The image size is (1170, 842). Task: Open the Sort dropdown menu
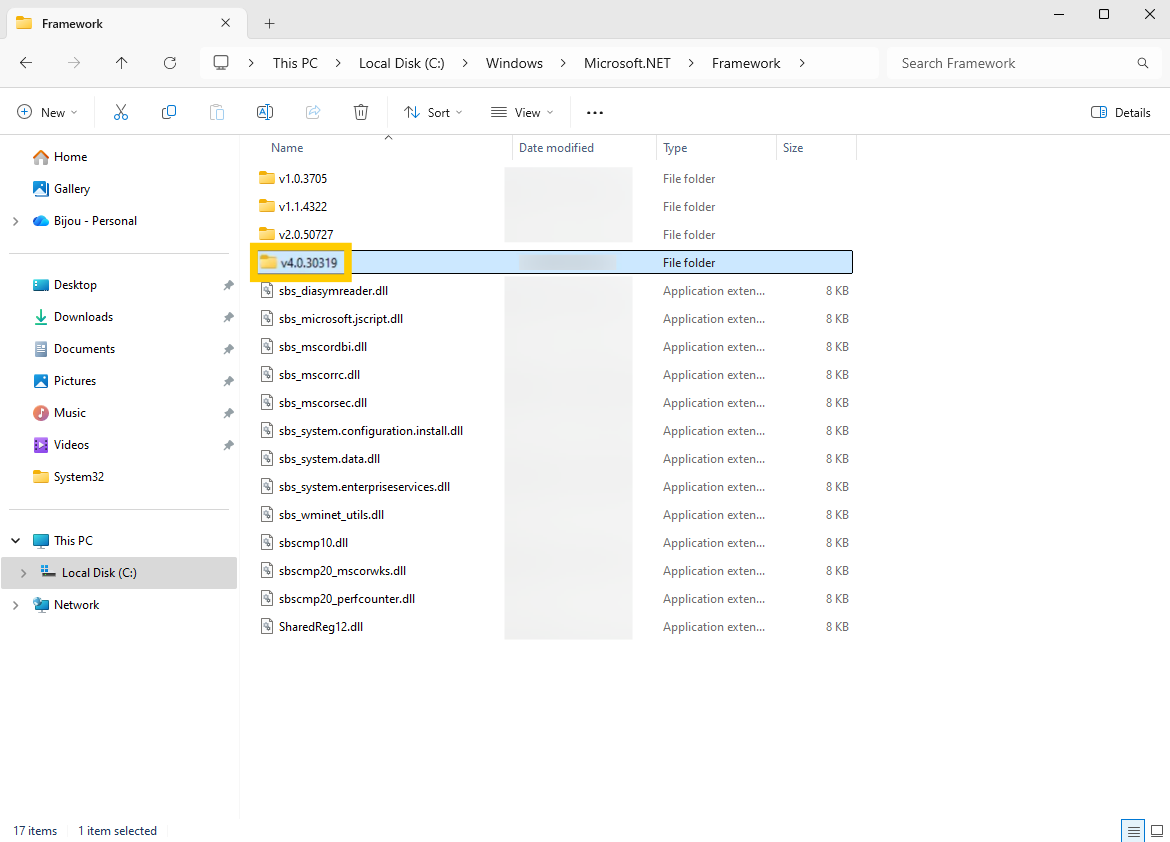point(434,113)
